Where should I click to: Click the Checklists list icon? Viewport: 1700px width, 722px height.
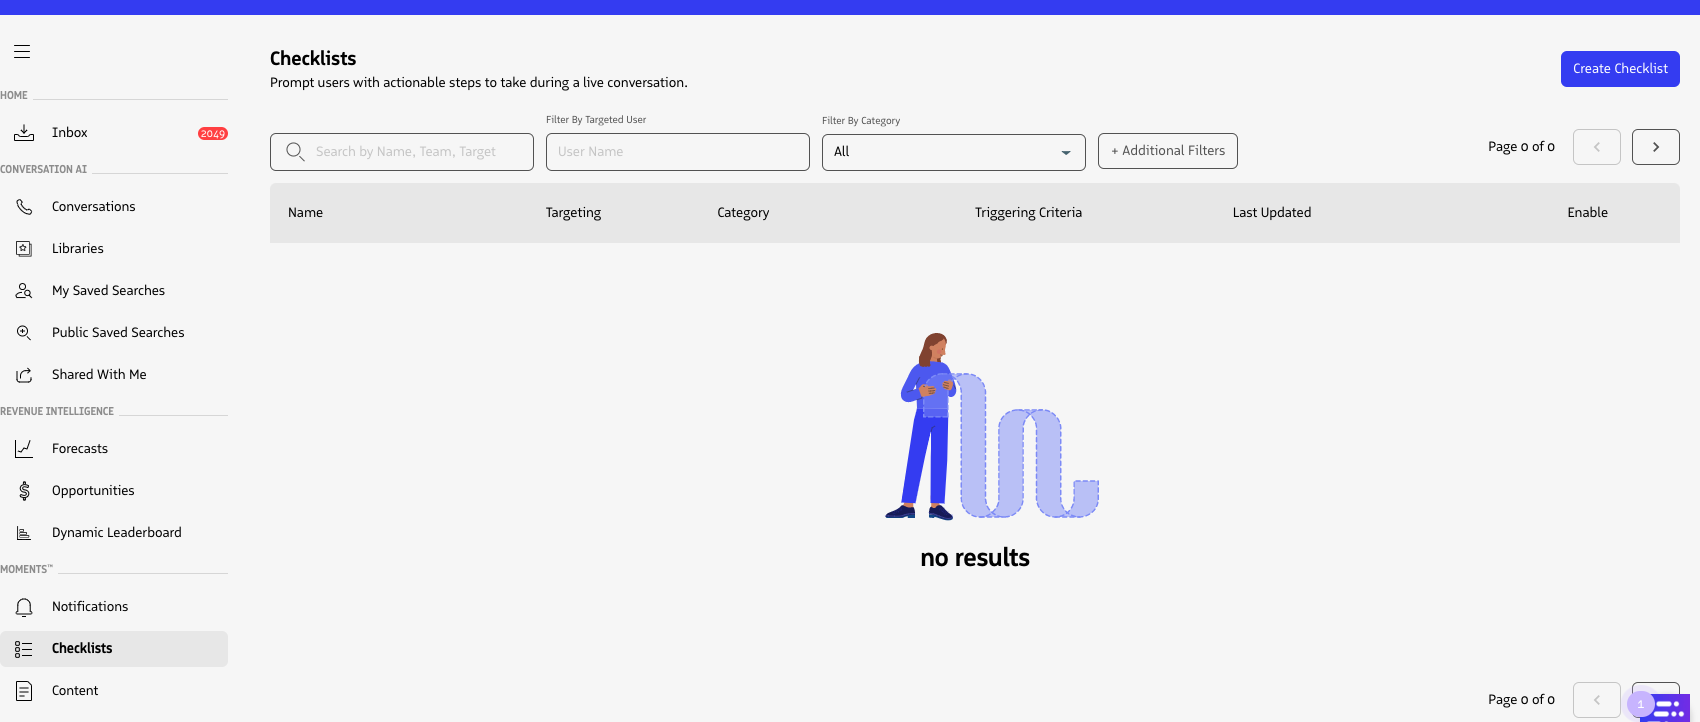[x=24, y=649]
